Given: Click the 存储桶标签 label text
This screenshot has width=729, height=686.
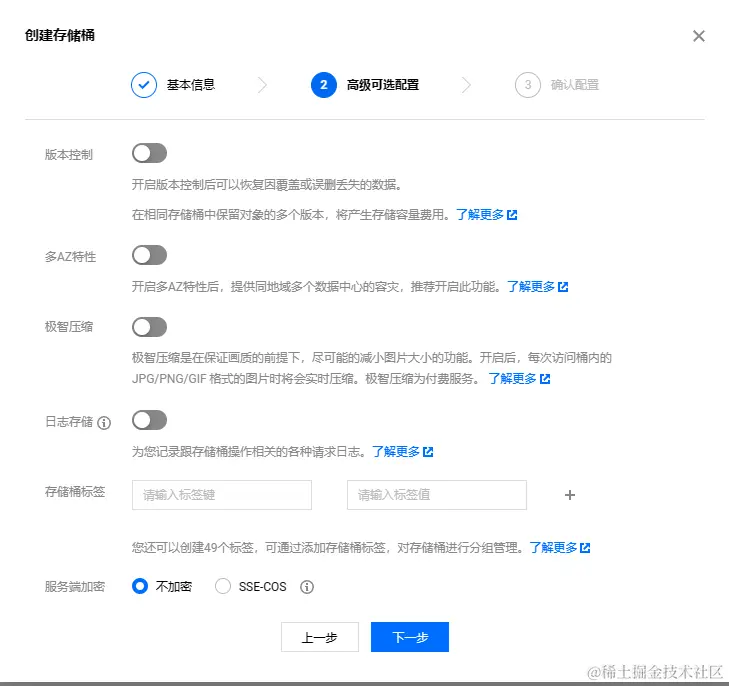Looking at the screenshot, I should (75, 492).
